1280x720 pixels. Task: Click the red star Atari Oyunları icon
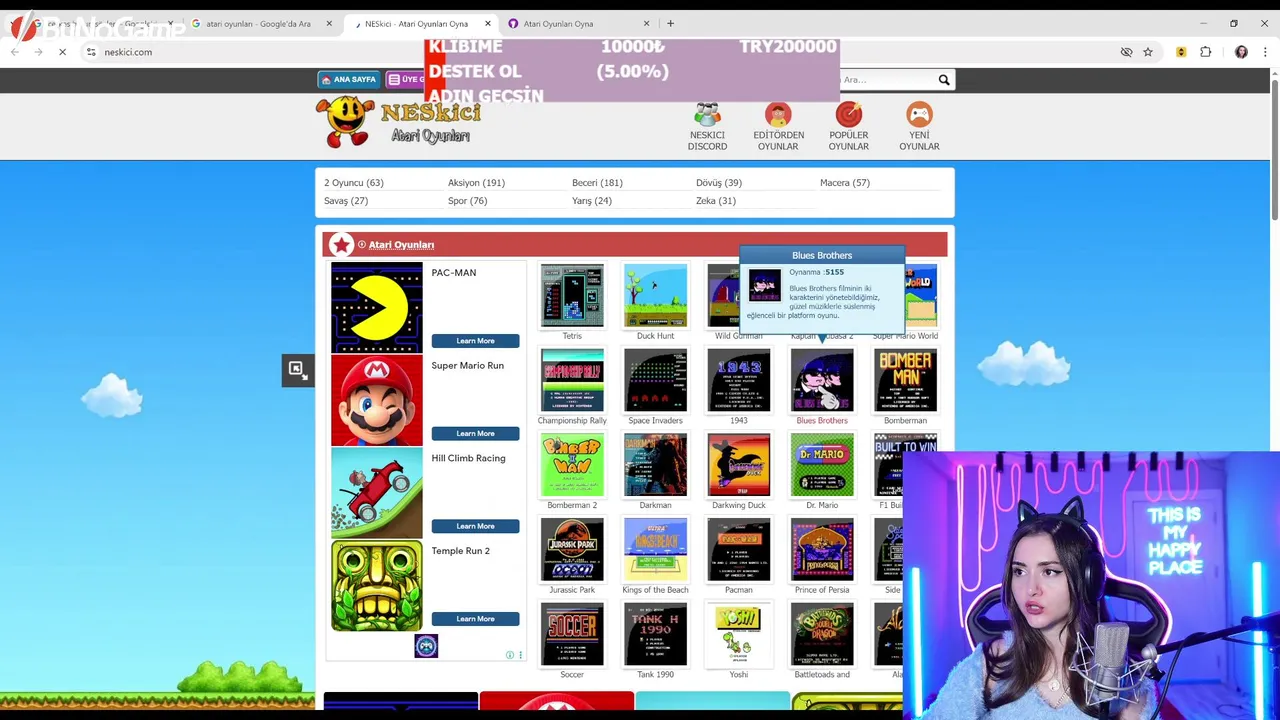tap(341, 245)
